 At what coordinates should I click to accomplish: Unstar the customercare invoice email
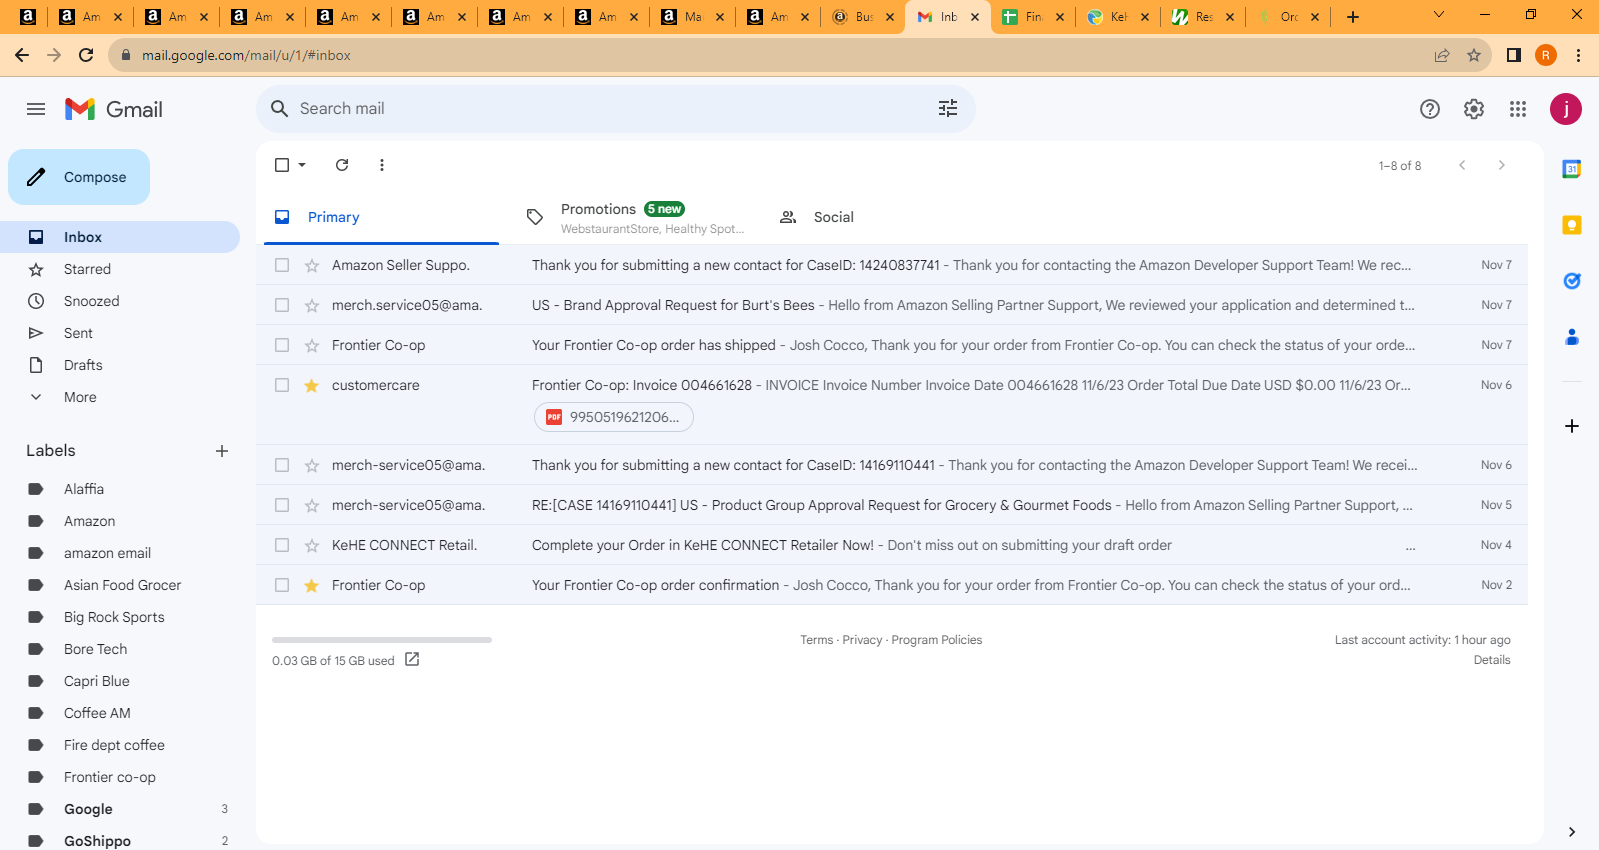312,385
